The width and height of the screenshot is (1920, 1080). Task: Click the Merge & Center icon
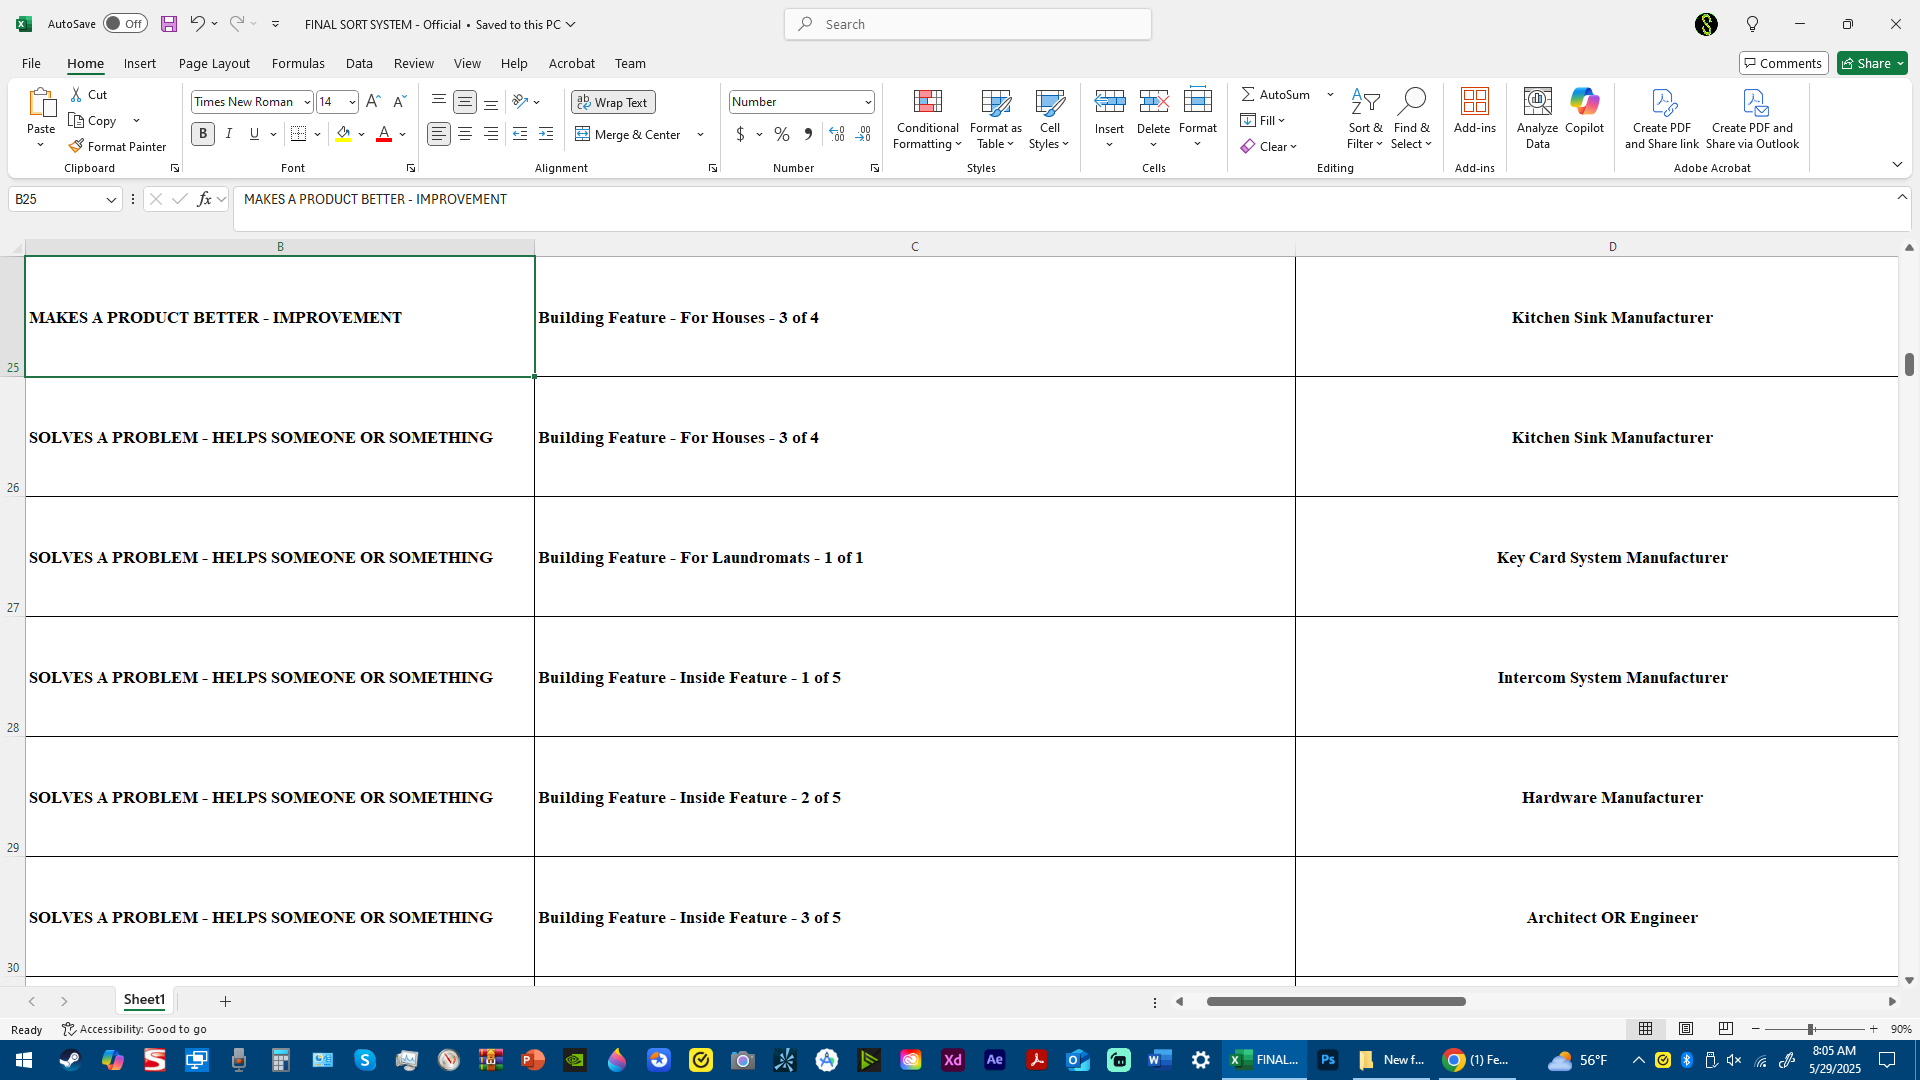pos(583,134)
